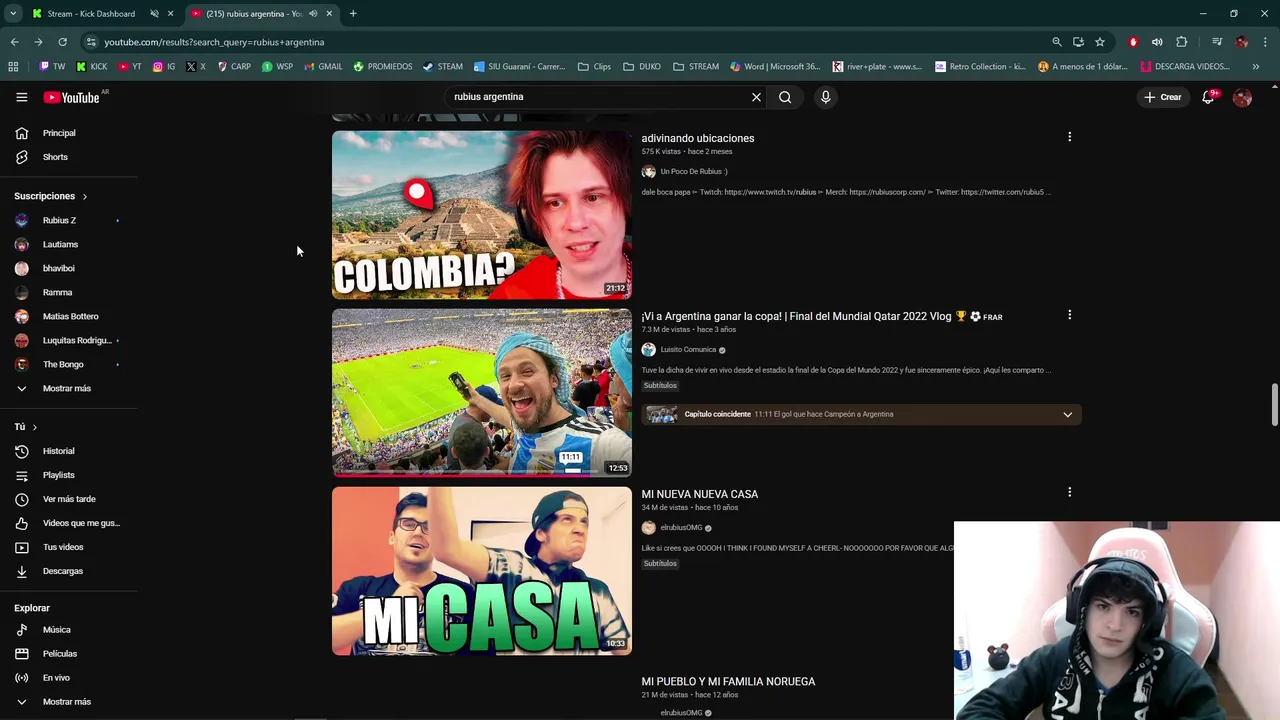The height and width of the screenshot is (720, 1280).
Task: Open options for MI NUEVA NUEVA CASA
Action: [1069, 492]
